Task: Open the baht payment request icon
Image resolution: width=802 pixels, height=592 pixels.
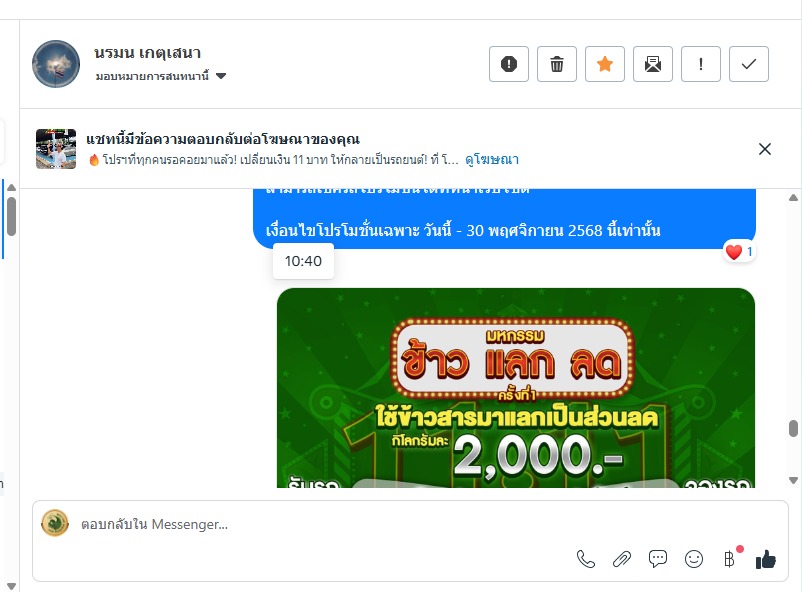Action: click(730, 559)
